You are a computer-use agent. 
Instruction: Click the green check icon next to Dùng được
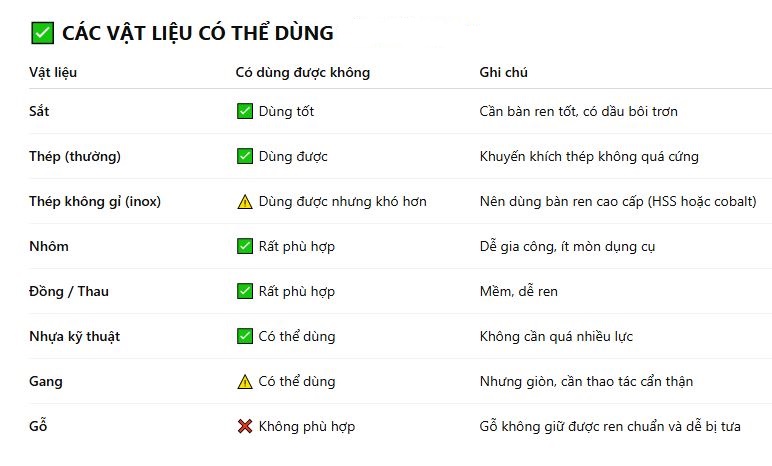coord(245,156)
